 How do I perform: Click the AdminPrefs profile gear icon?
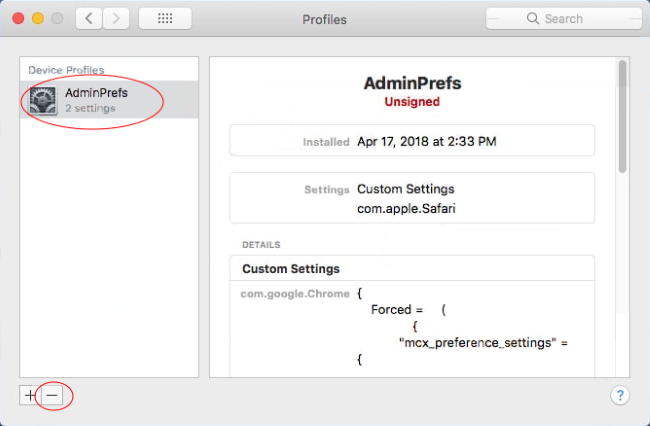[44, 100]
